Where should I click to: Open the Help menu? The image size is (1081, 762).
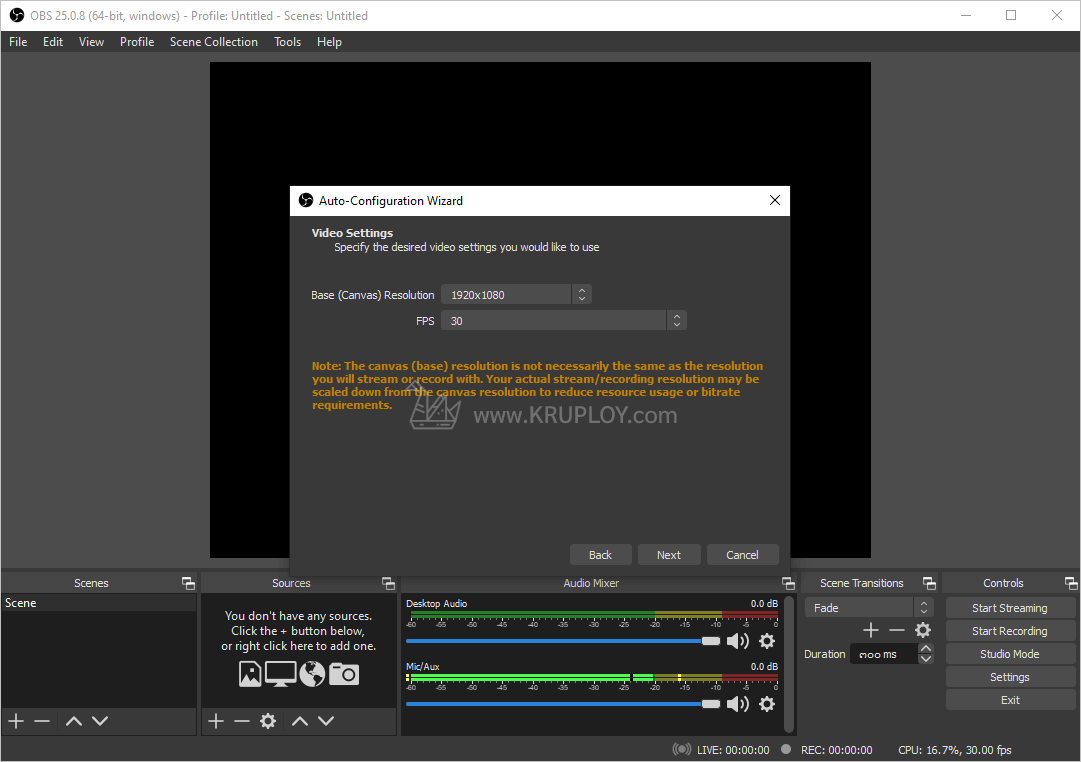point(330,42)
